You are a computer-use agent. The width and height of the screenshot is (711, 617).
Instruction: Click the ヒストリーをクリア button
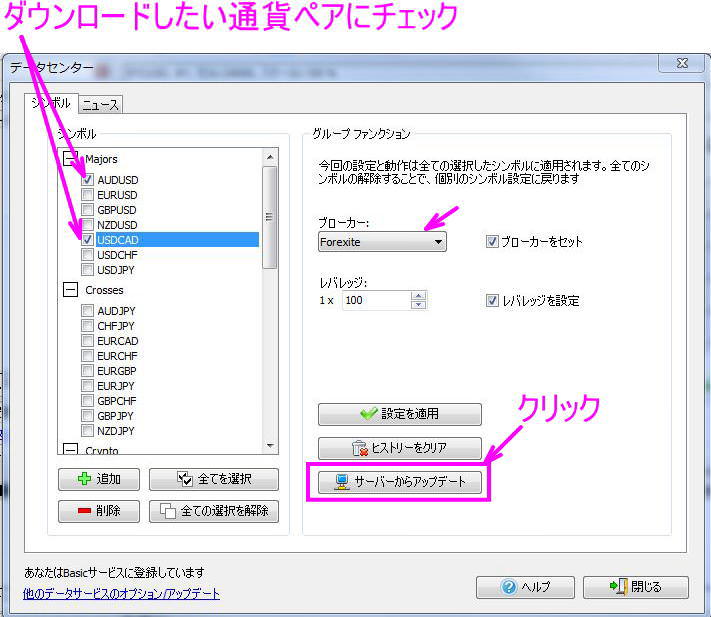coord(399,448)
